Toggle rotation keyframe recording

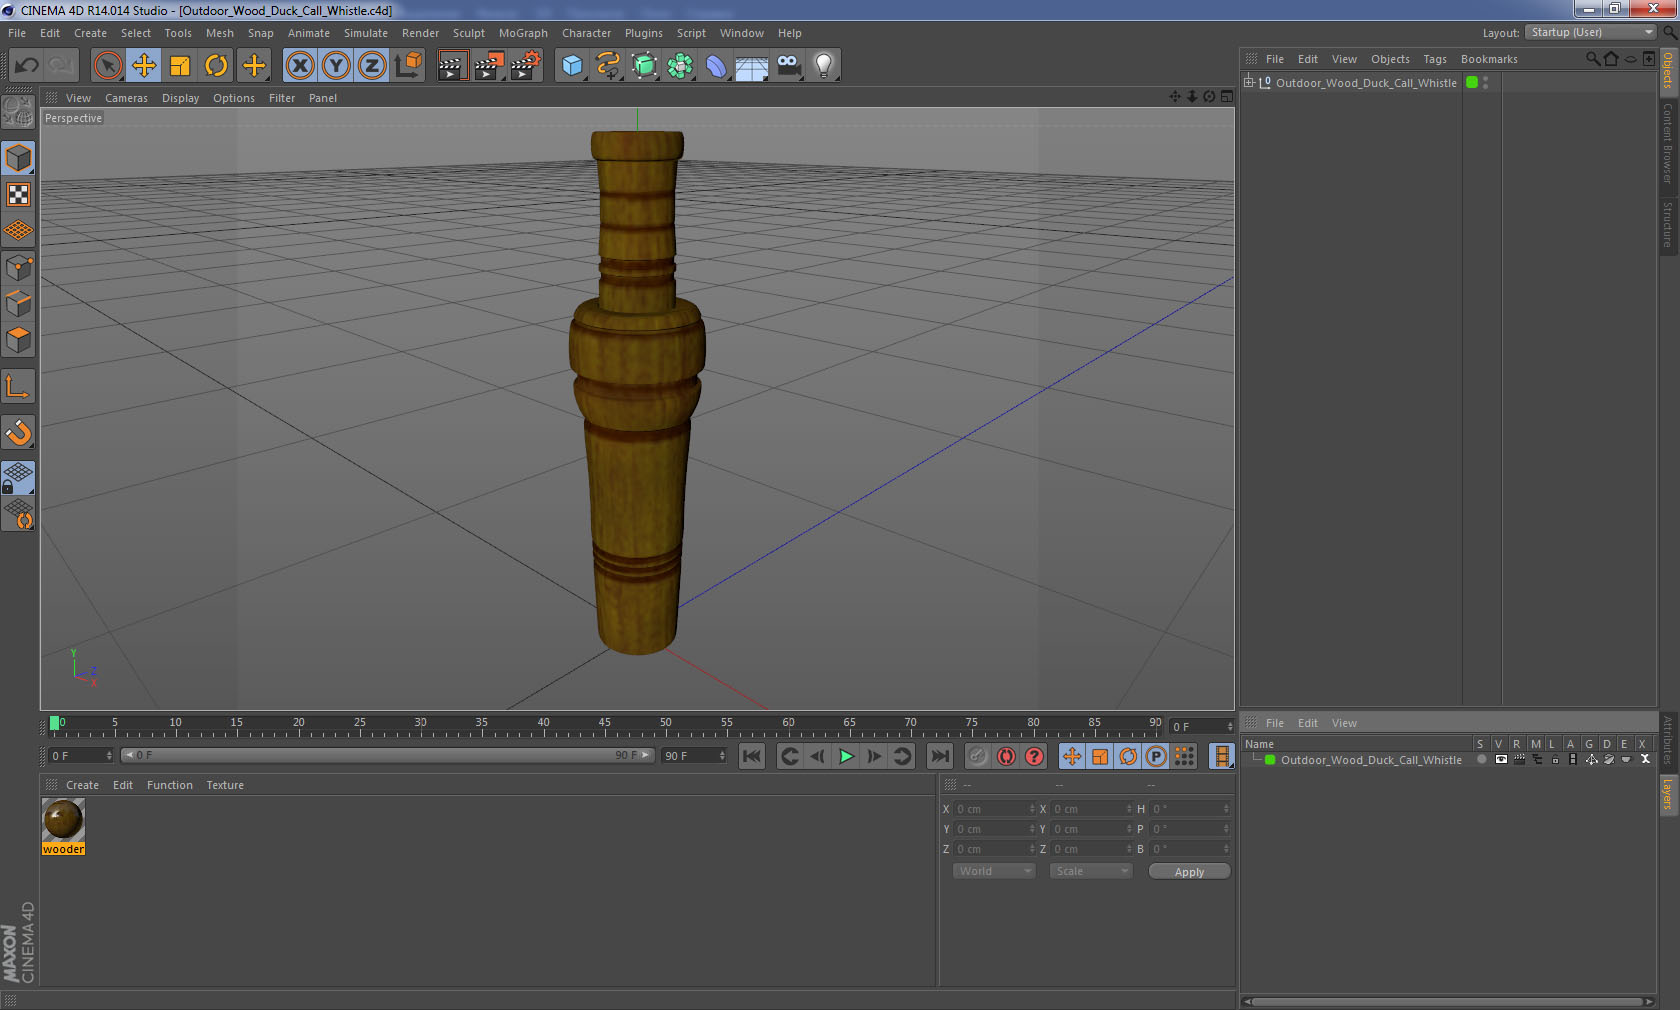point(1128,756)
